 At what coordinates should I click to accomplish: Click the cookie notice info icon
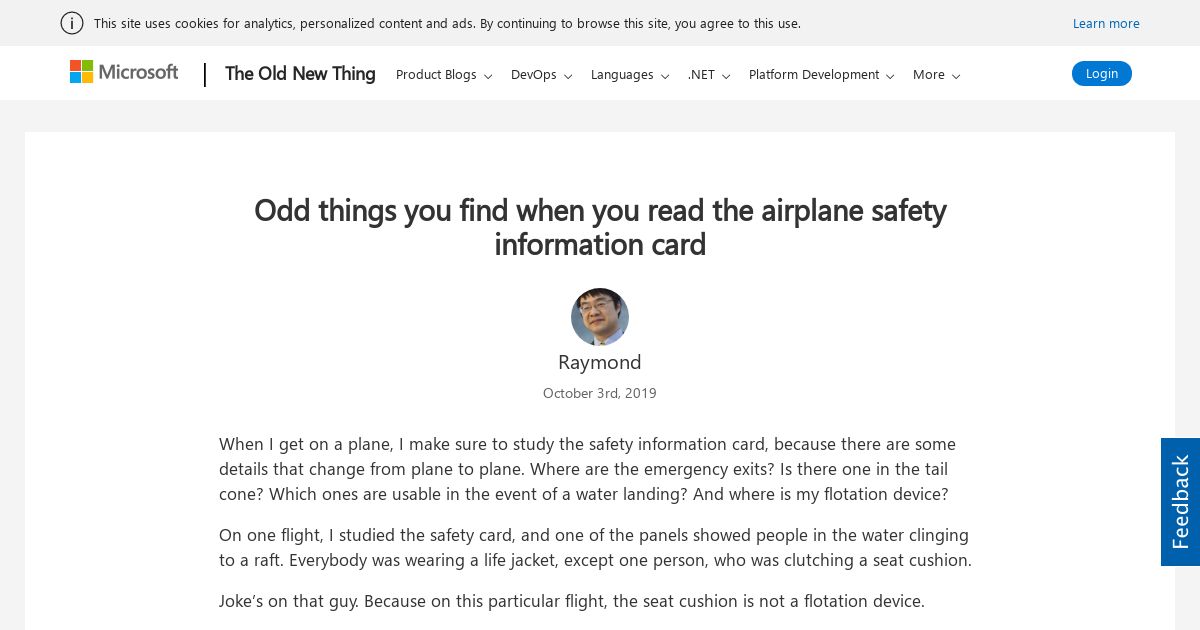pos(72,23)
